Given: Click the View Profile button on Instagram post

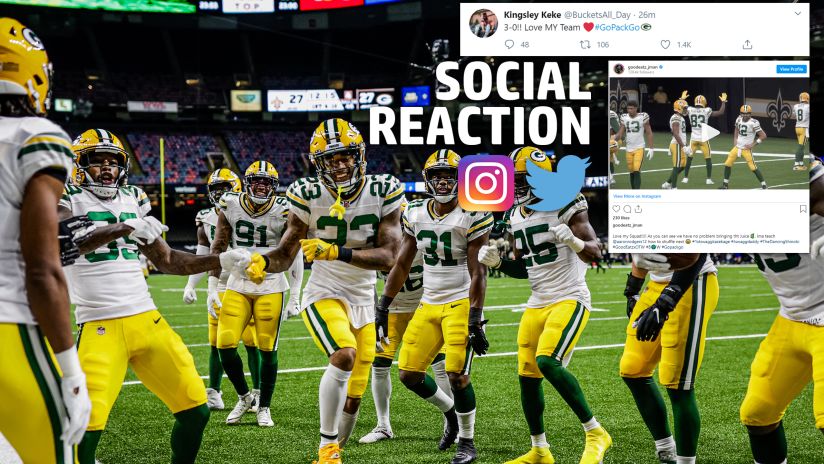Looking at the screenshot, I should pos(791,69).
